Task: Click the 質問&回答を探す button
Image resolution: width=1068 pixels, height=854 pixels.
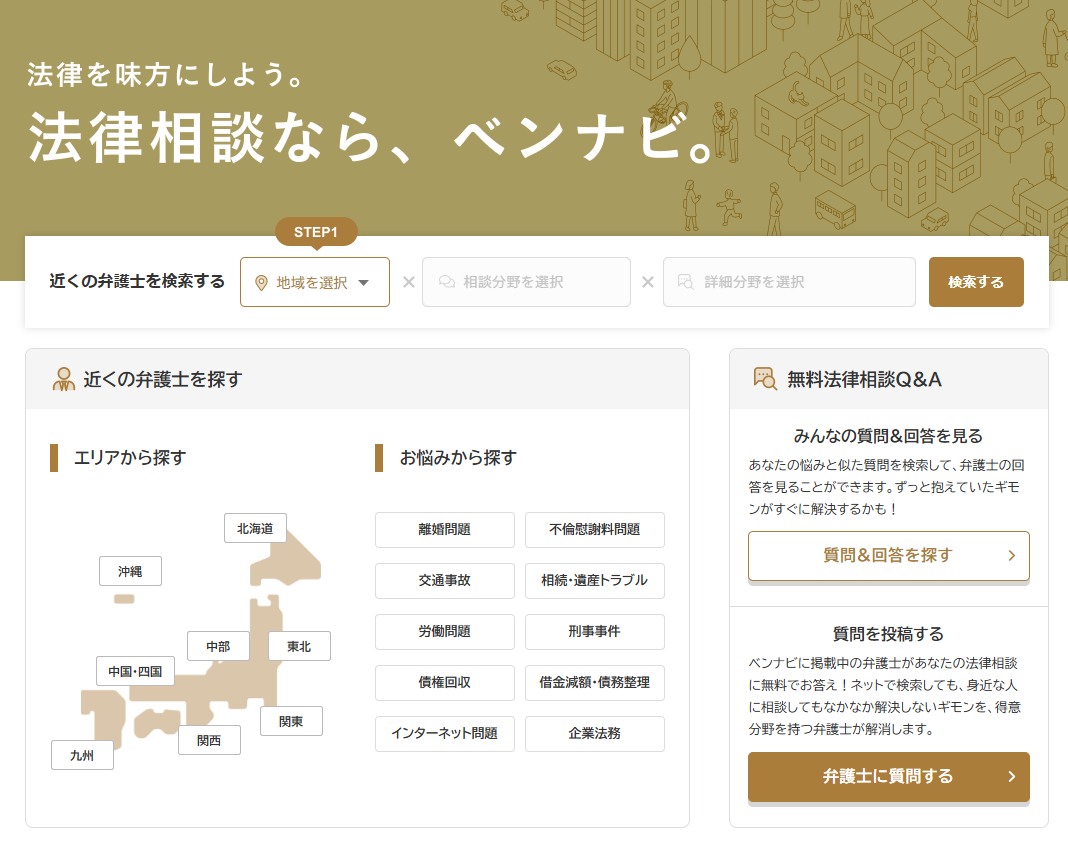Action: point(888,556)
